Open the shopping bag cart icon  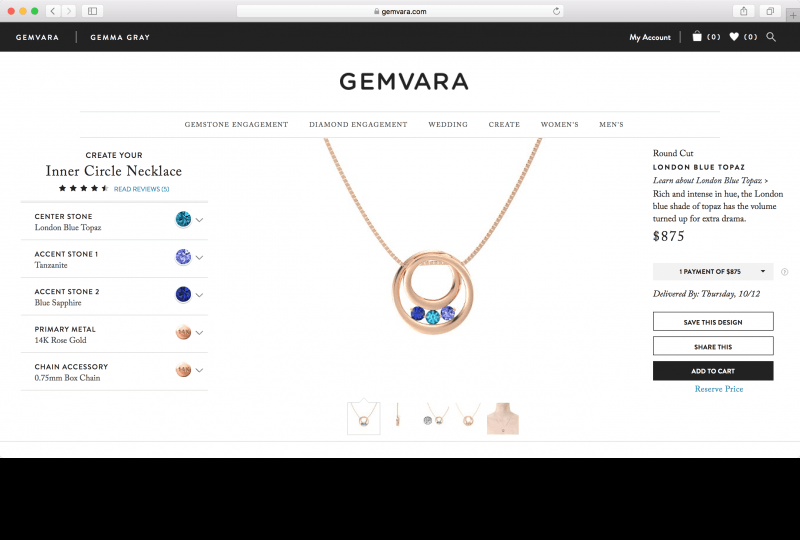[697, 36]
